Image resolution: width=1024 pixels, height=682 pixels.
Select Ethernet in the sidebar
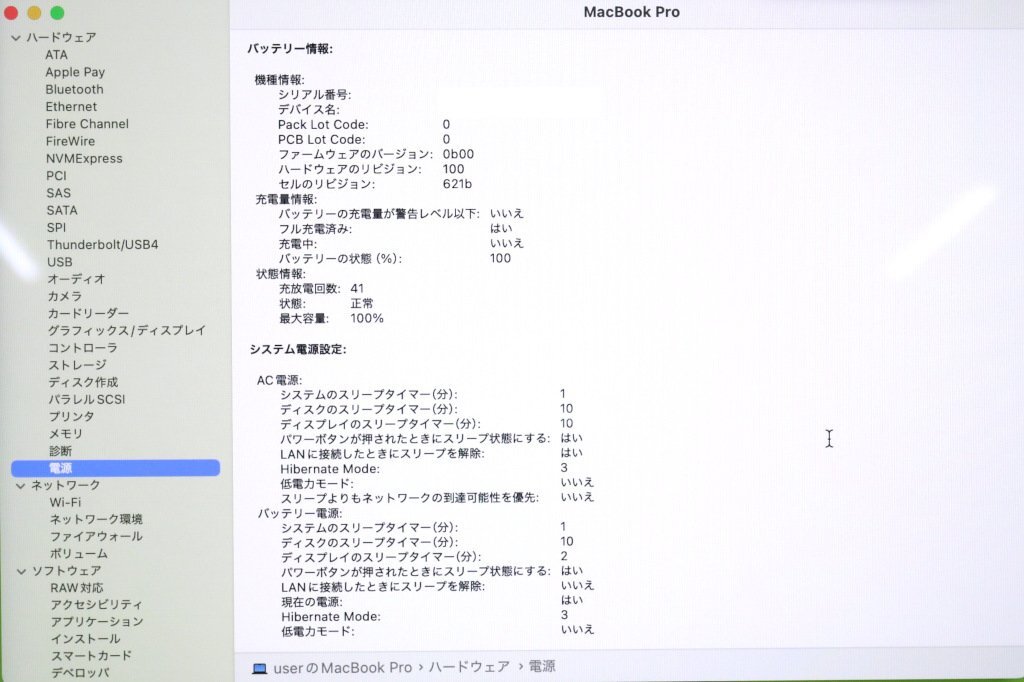71,106
